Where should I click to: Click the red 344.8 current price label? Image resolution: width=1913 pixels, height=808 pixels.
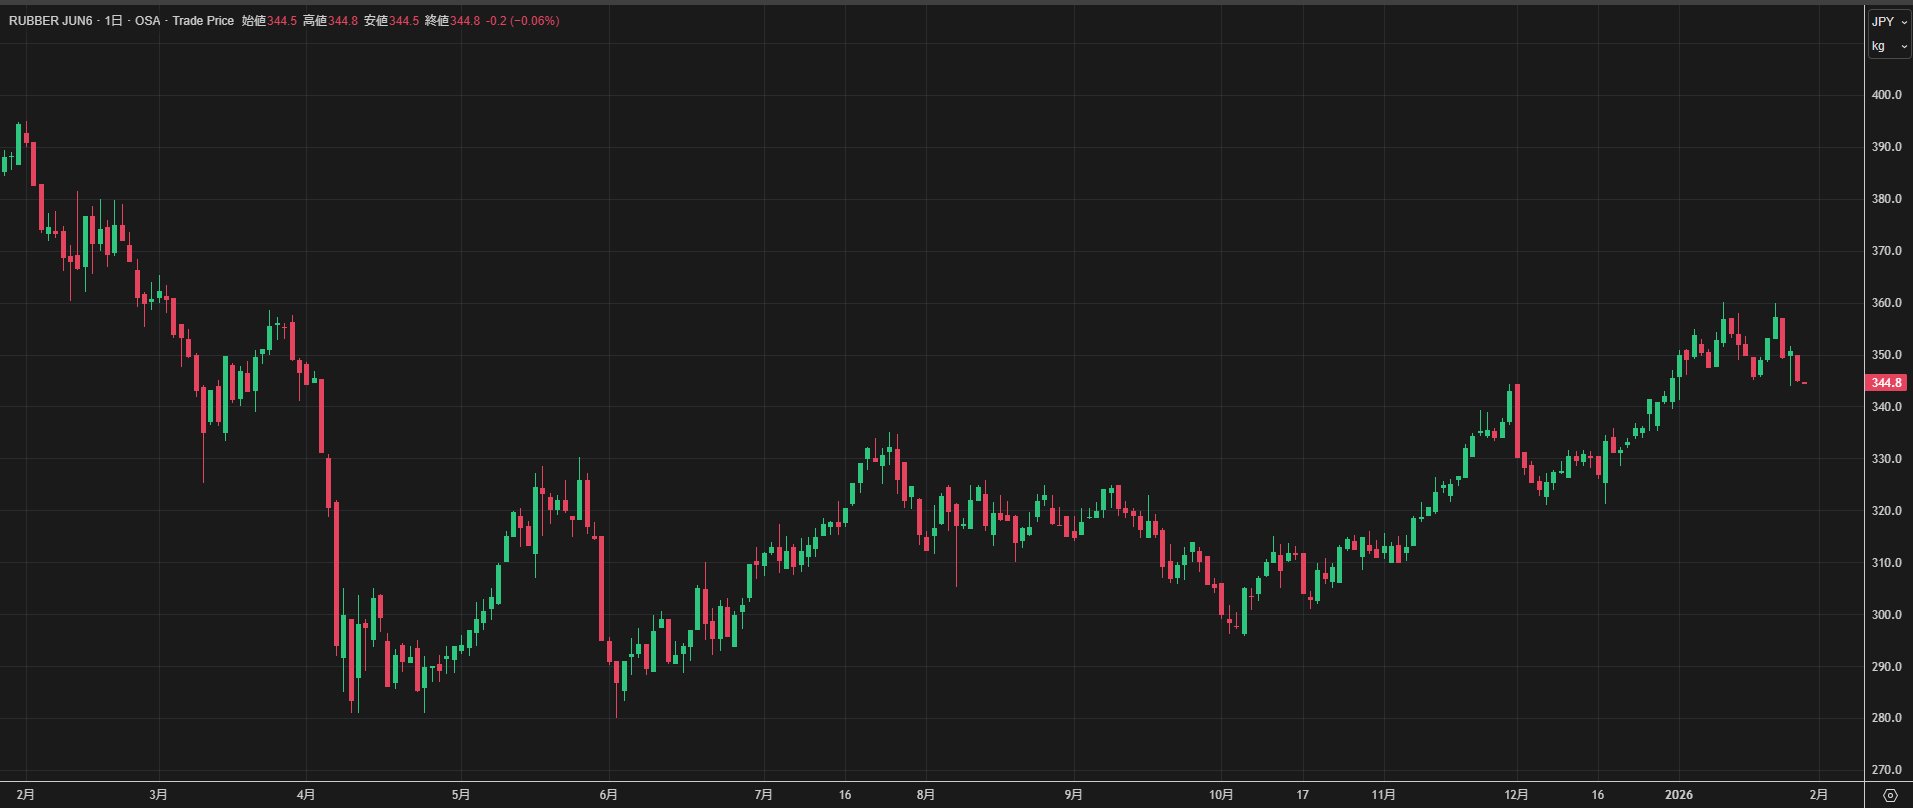(x=1886, y=383)
